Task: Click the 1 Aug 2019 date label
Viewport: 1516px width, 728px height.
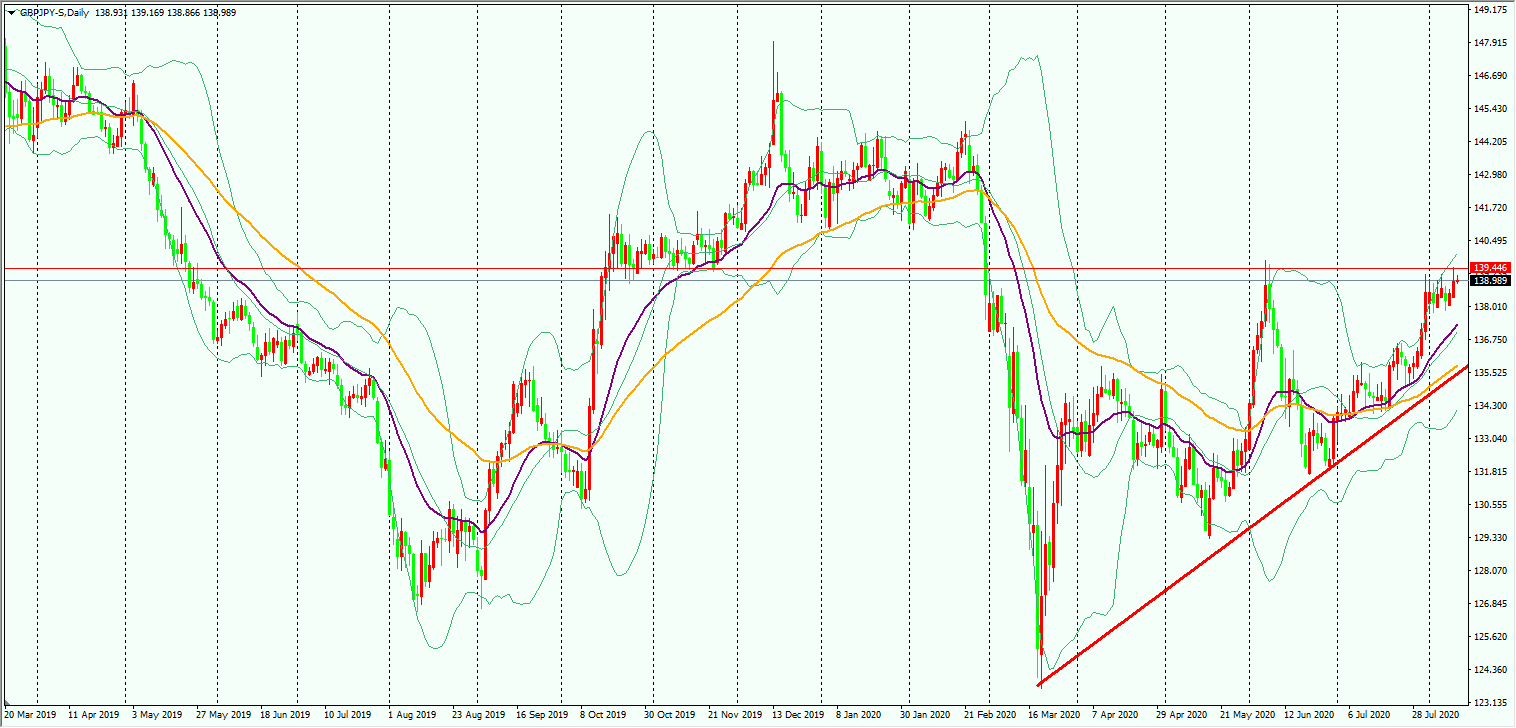Action: [x=411, y=715]
